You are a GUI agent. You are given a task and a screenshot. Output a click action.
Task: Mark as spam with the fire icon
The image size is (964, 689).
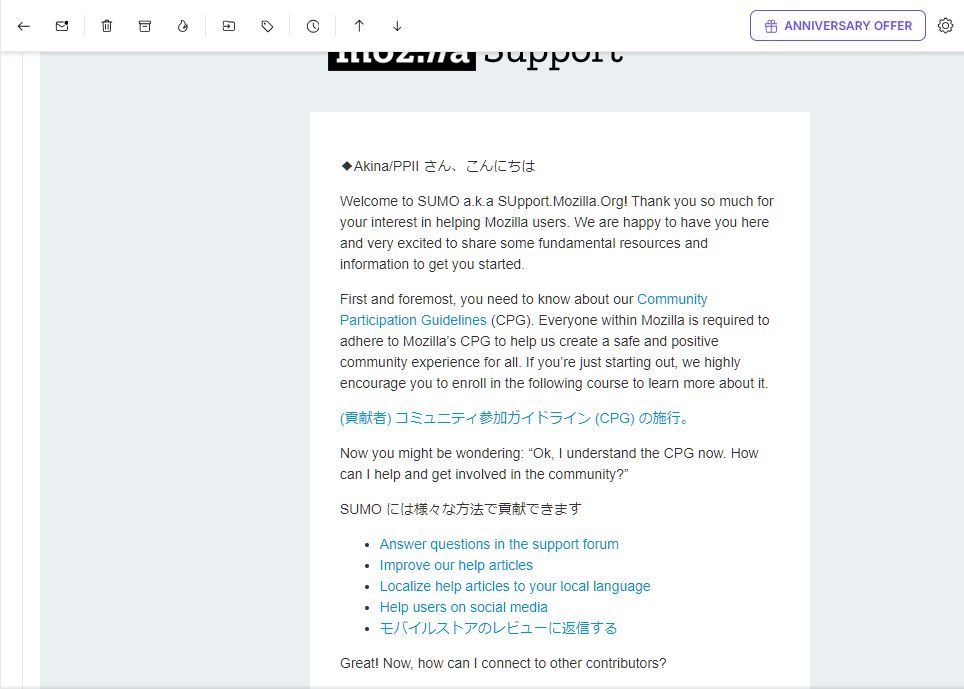click(x=183, y=26)
